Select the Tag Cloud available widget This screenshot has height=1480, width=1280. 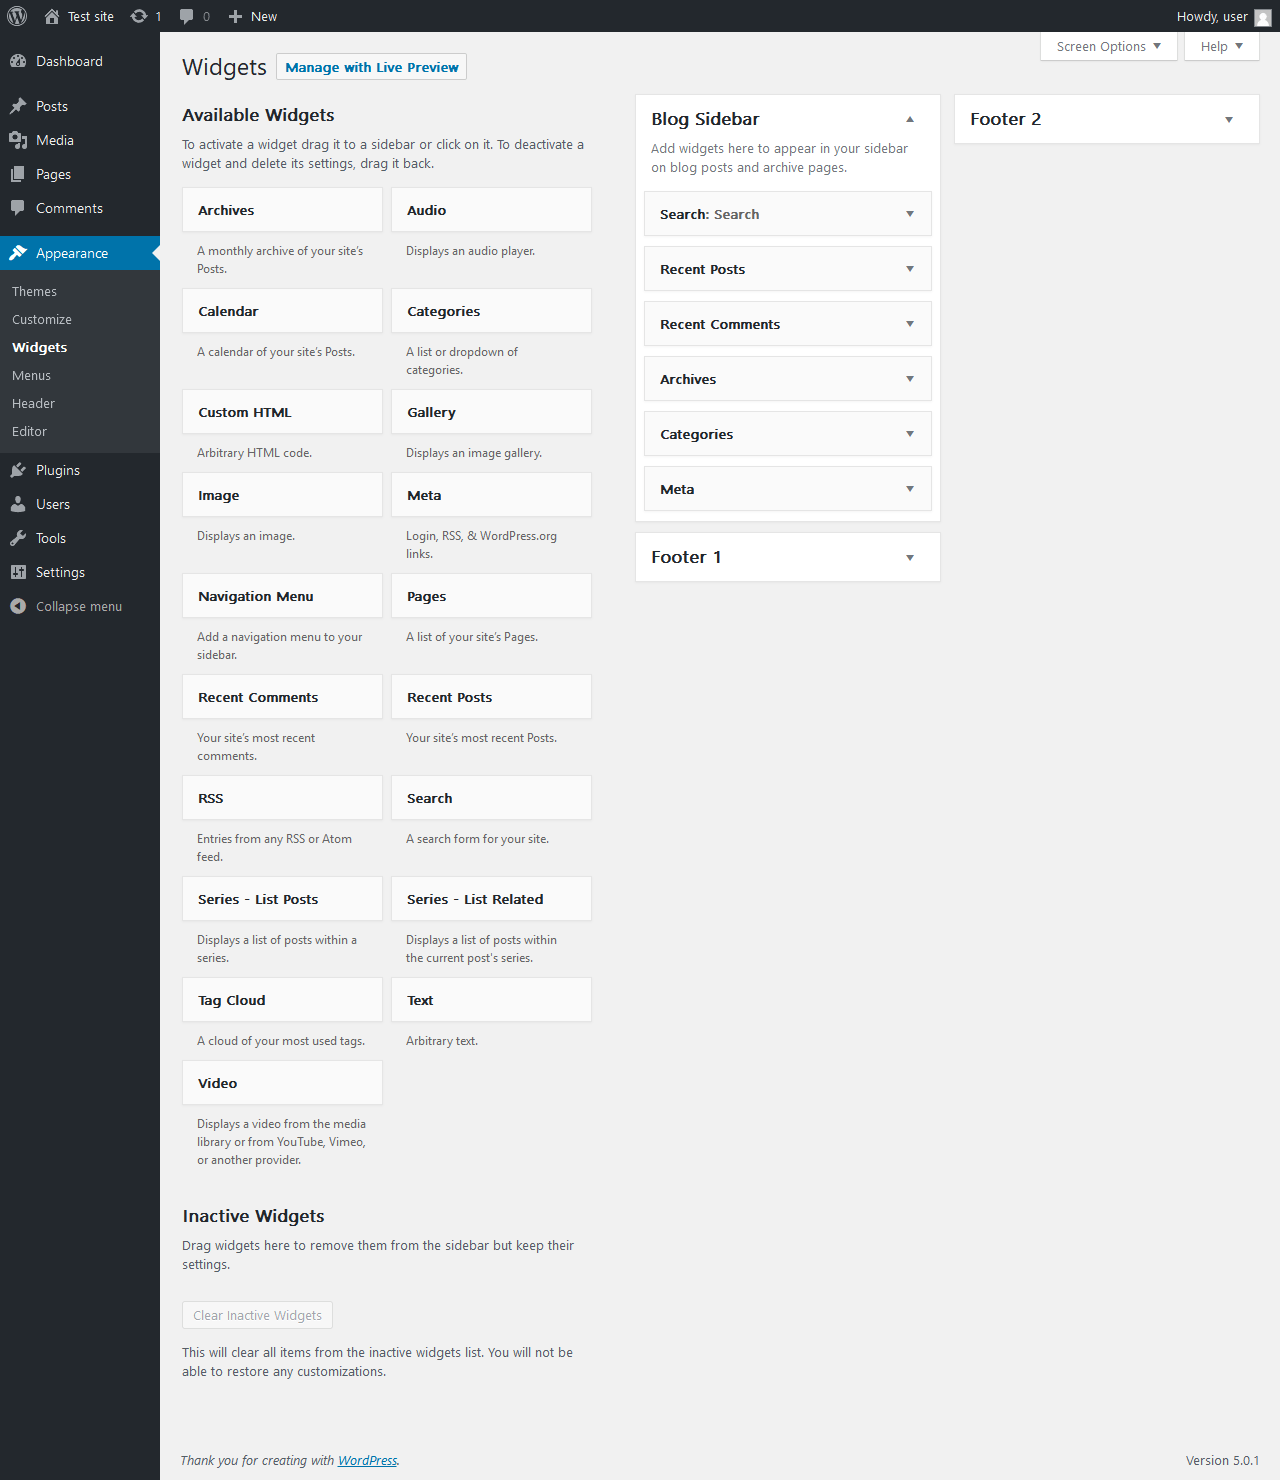[x=282, y=1000]
